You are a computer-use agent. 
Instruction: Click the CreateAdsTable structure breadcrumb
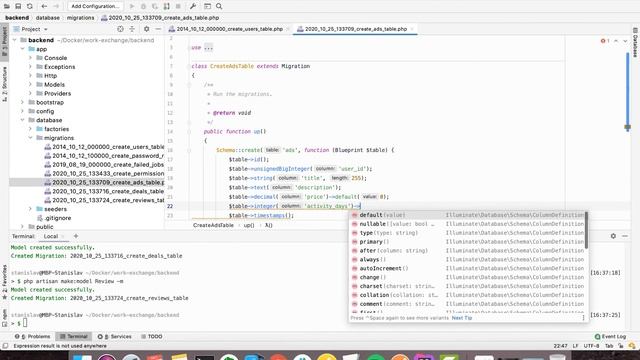click(x=213, y=225)
